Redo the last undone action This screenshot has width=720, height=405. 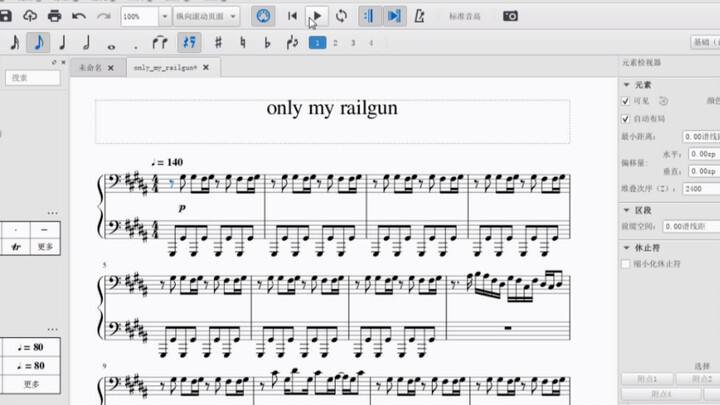point(104,16)
